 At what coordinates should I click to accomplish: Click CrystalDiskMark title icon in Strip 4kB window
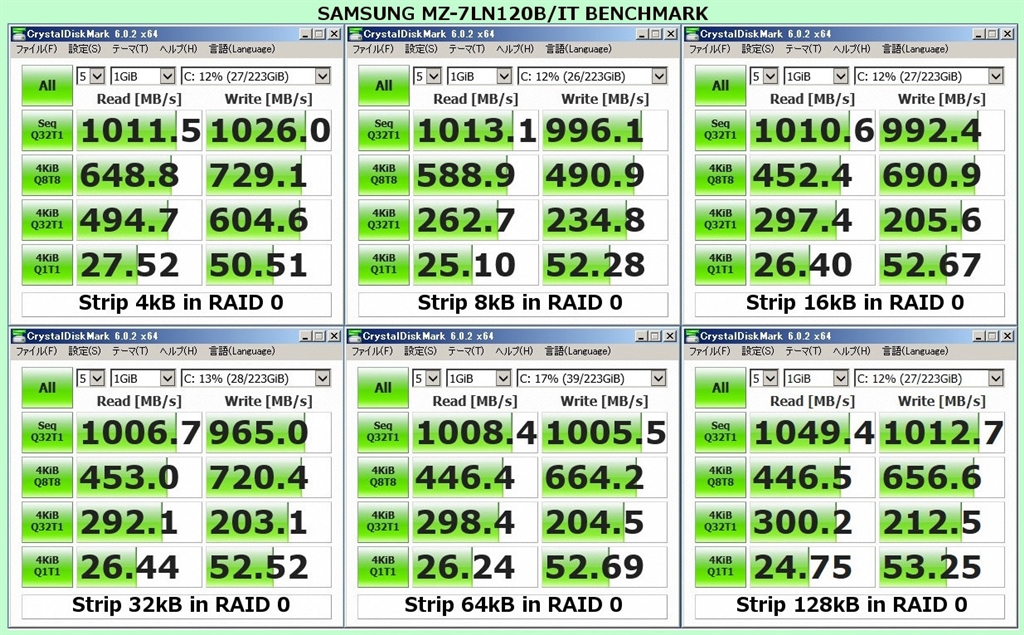click(18, 34)
